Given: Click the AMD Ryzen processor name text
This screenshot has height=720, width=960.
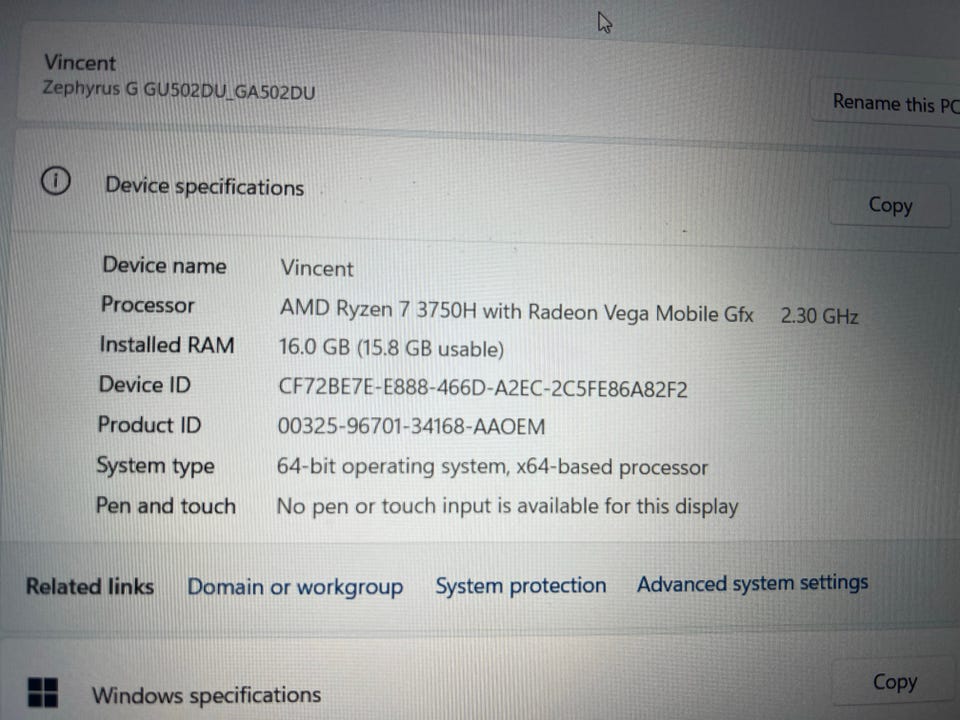Looking at the screenshot, I should pos(516,310).
